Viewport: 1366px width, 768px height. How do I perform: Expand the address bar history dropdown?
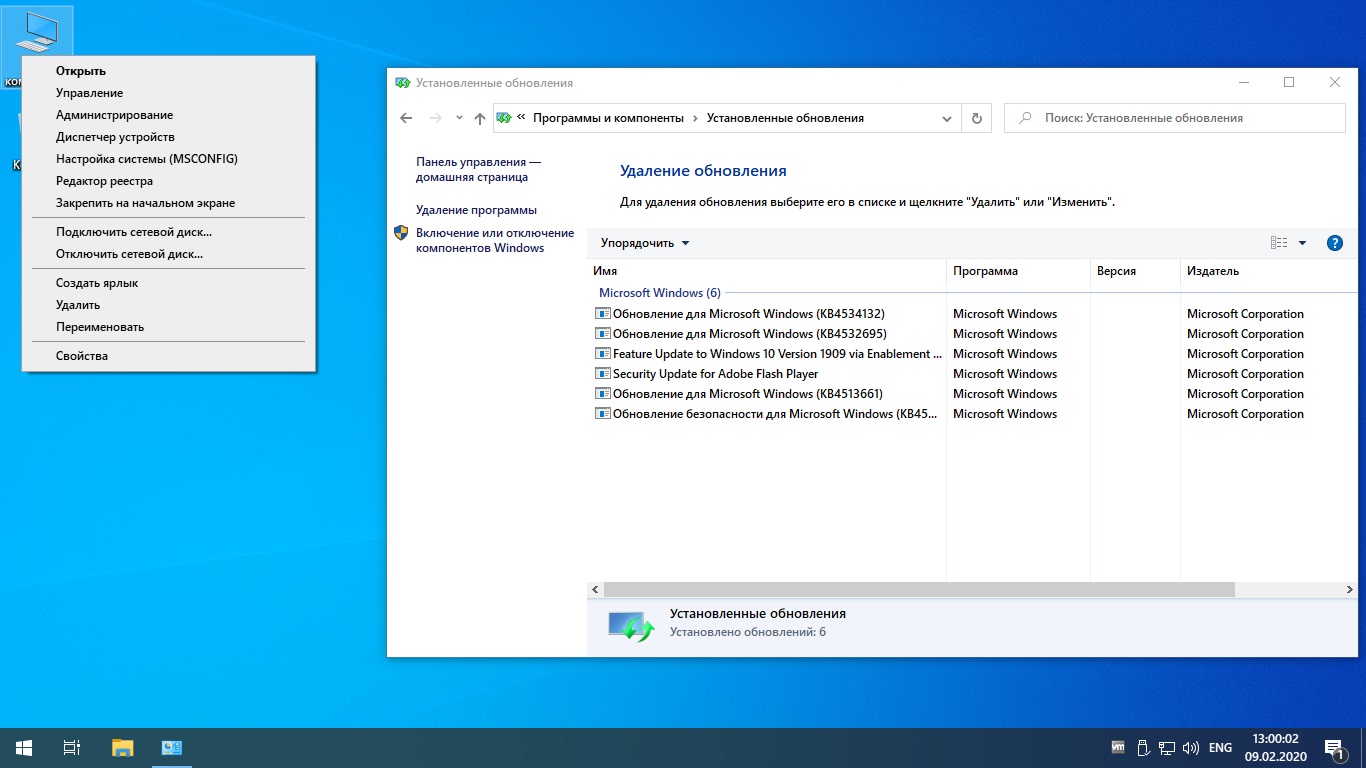pyautogui.click(x=947, y=118)
